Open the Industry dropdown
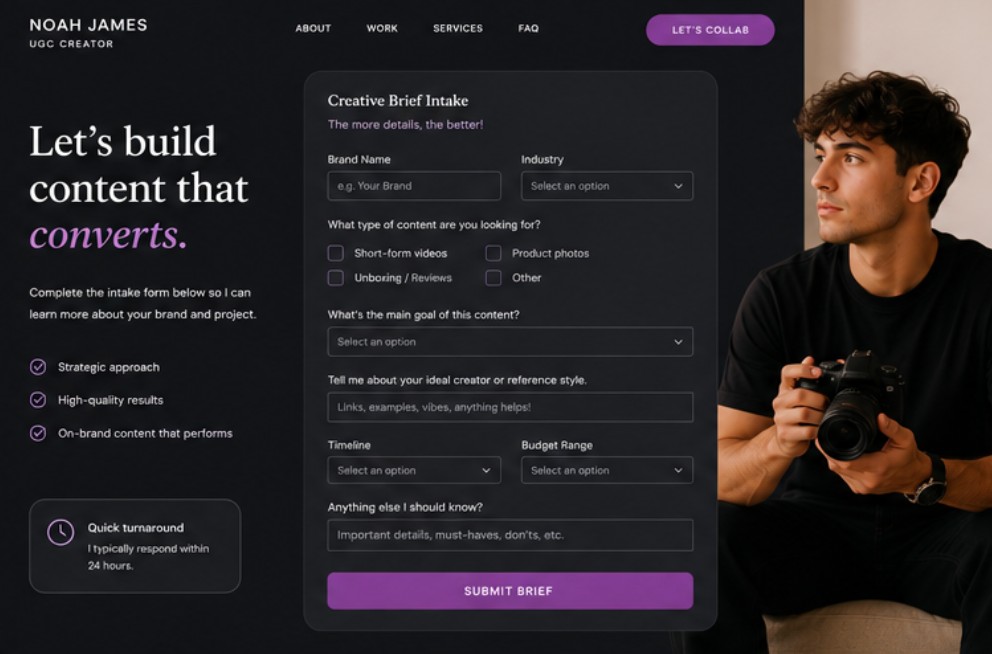992x654 pixels. click(x=607, y=186)
